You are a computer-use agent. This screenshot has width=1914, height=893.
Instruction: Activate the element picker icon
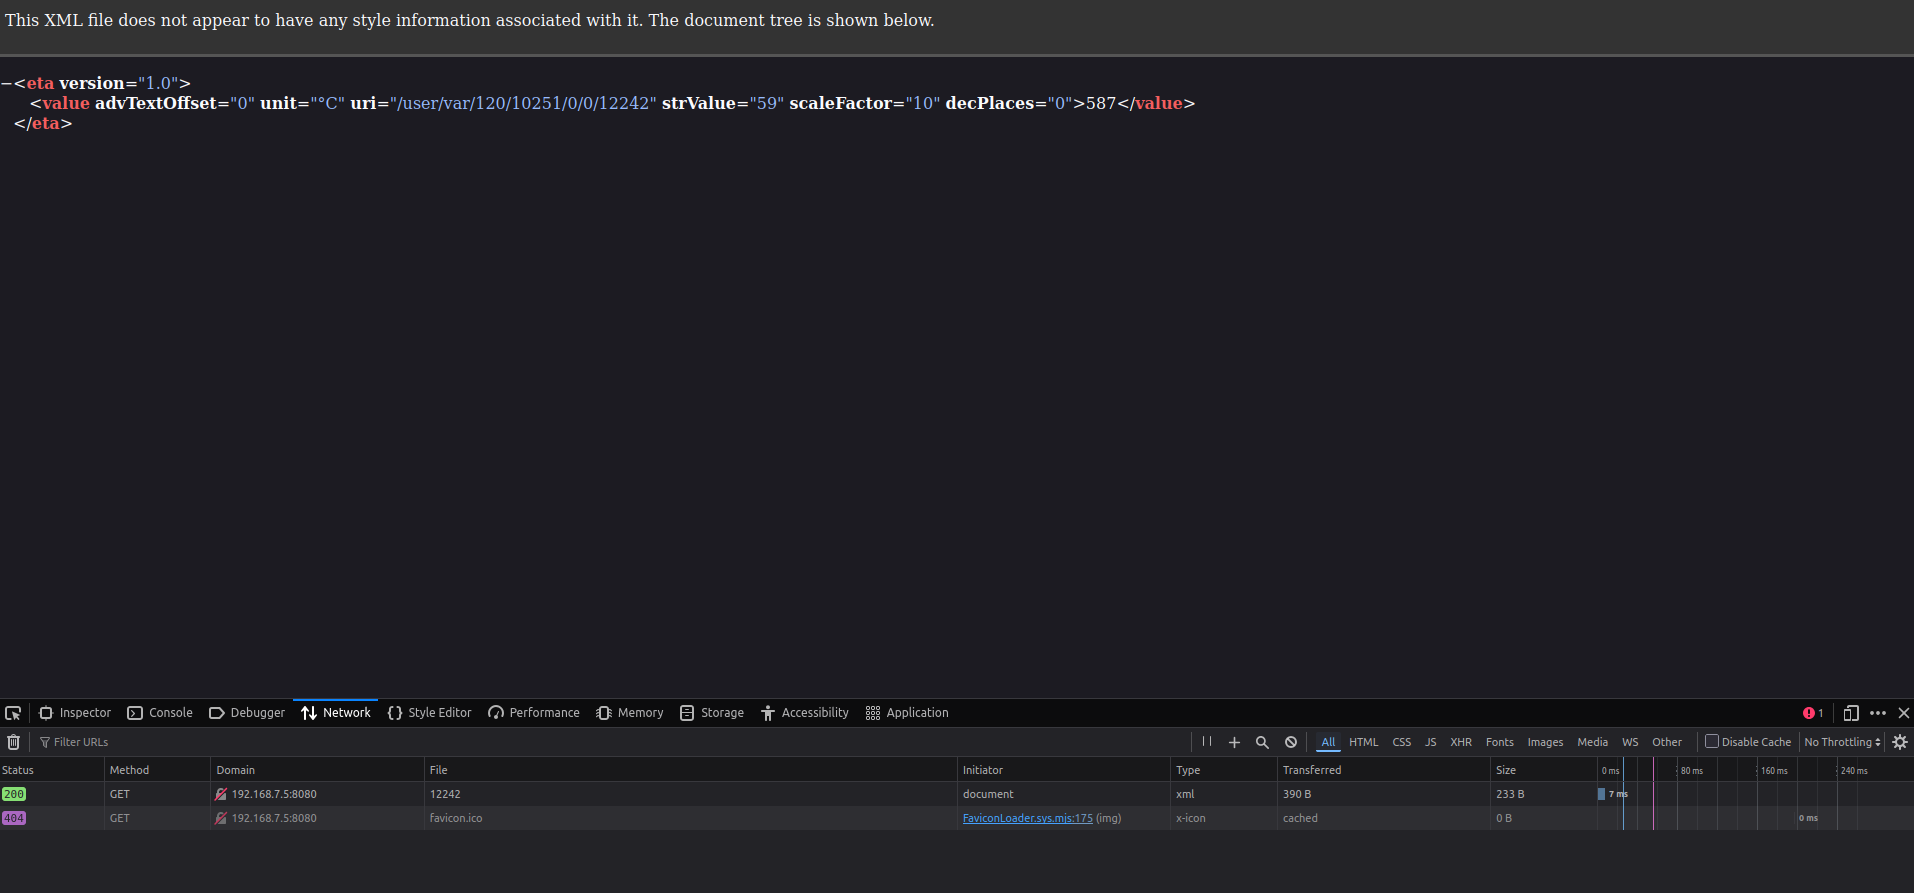click(13, 713)
